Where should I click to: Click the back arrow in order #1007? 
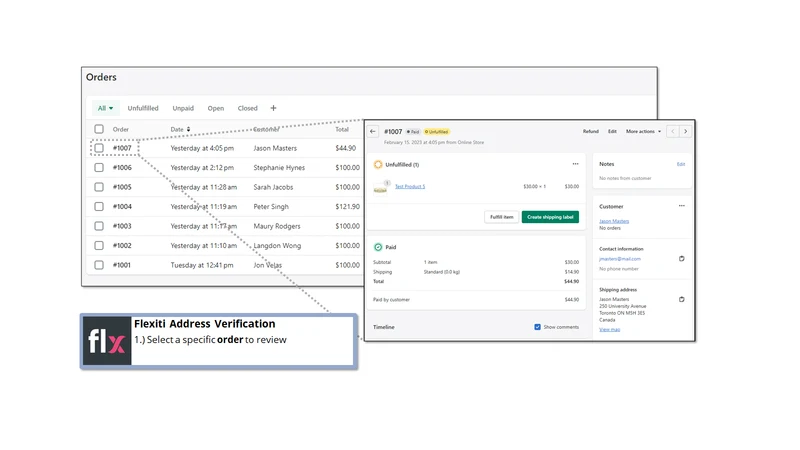coord(372,131)
